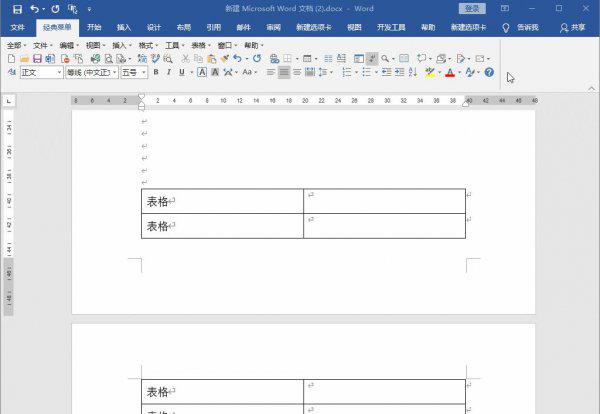Click the Print Preview magnifier icon
The image size is (600, 414).
(109, 59)
